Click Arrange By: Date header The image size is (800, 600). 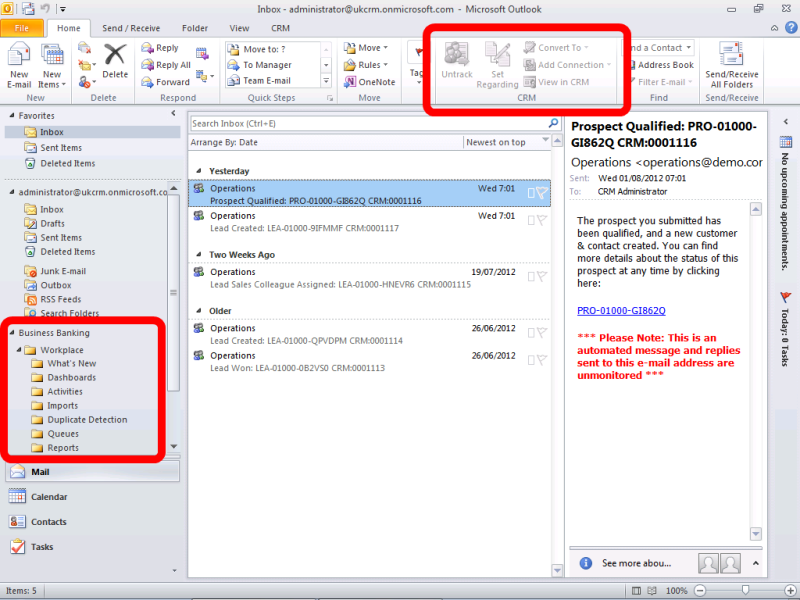pyautogui.click(x=224, y=142)
